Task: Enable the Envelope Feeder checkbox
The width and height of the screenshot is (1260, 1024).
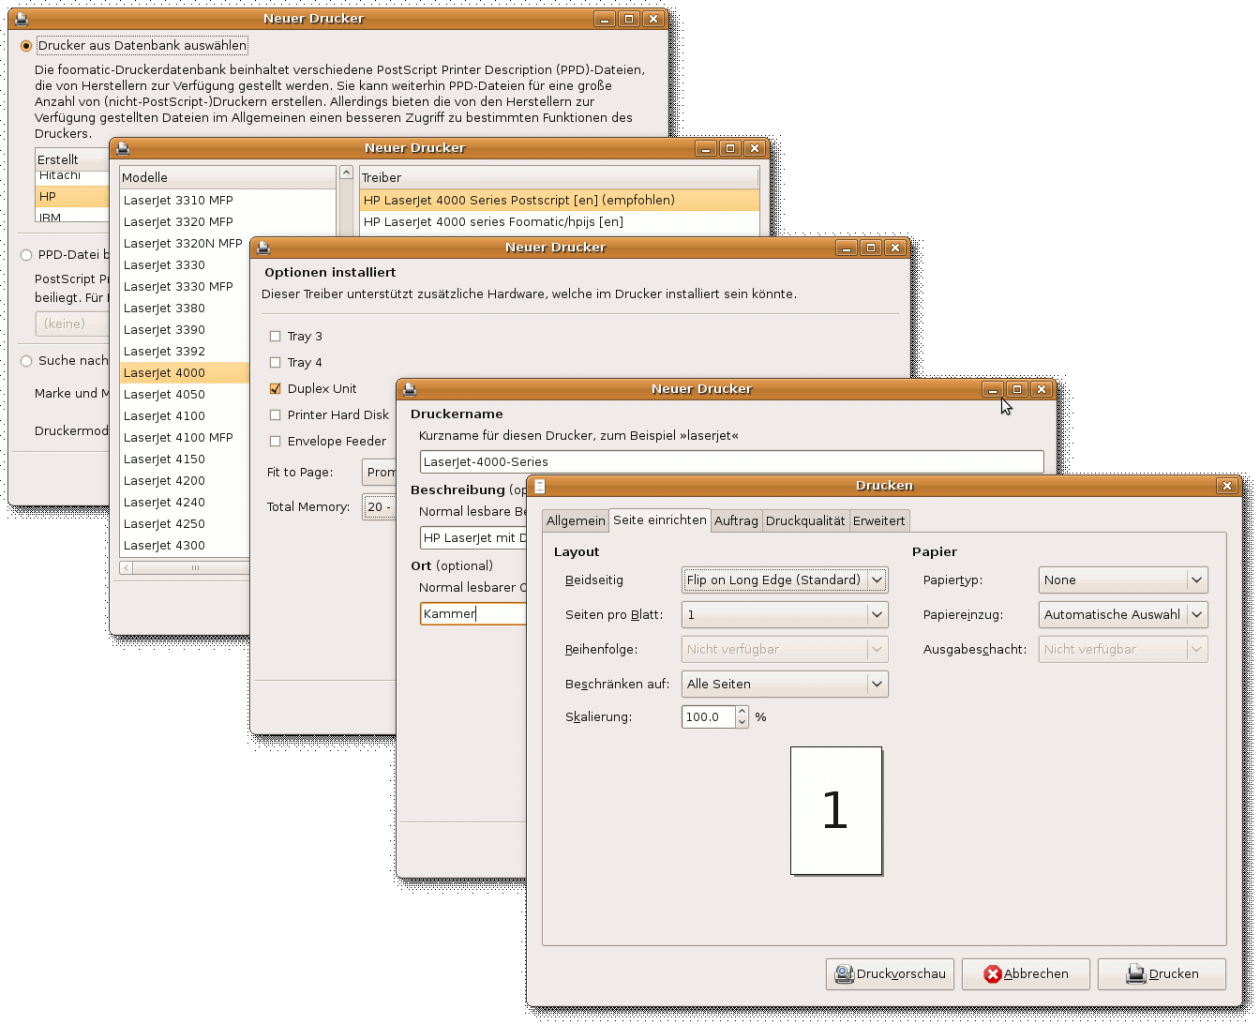Action: tap(275, 441)
